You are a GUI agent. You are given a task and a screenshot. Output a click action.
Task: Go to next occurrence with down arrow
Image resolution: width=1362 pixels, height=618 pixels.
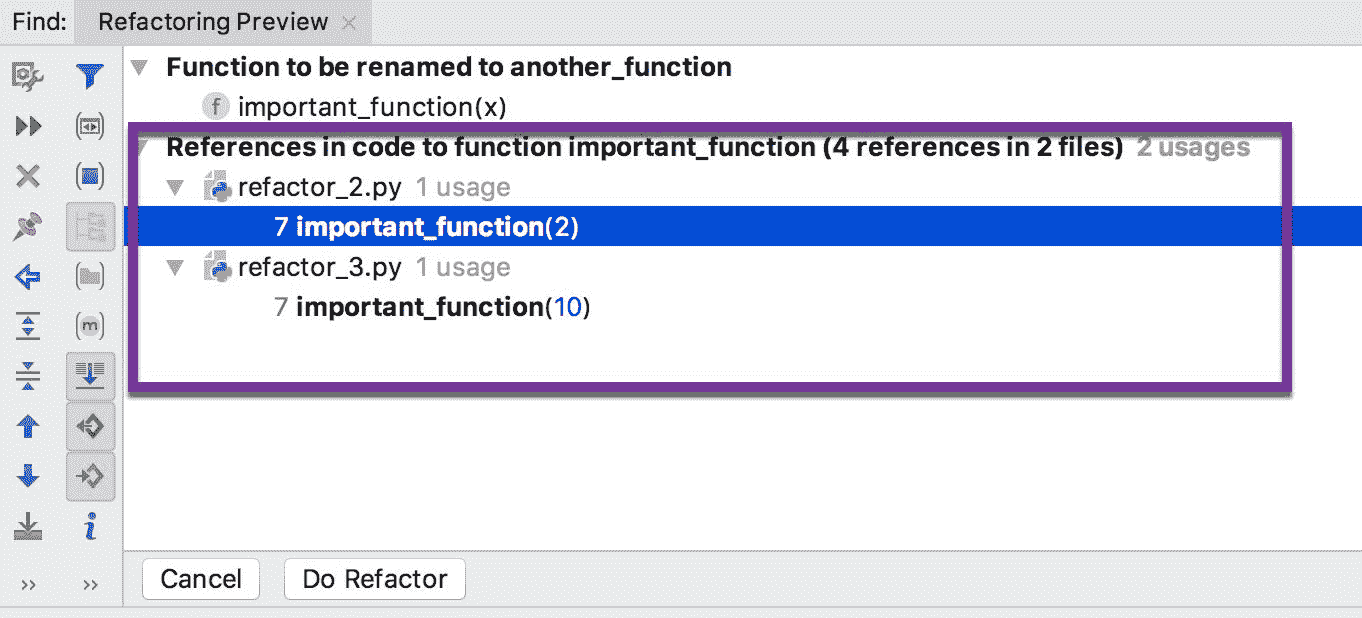coord(28,476)
